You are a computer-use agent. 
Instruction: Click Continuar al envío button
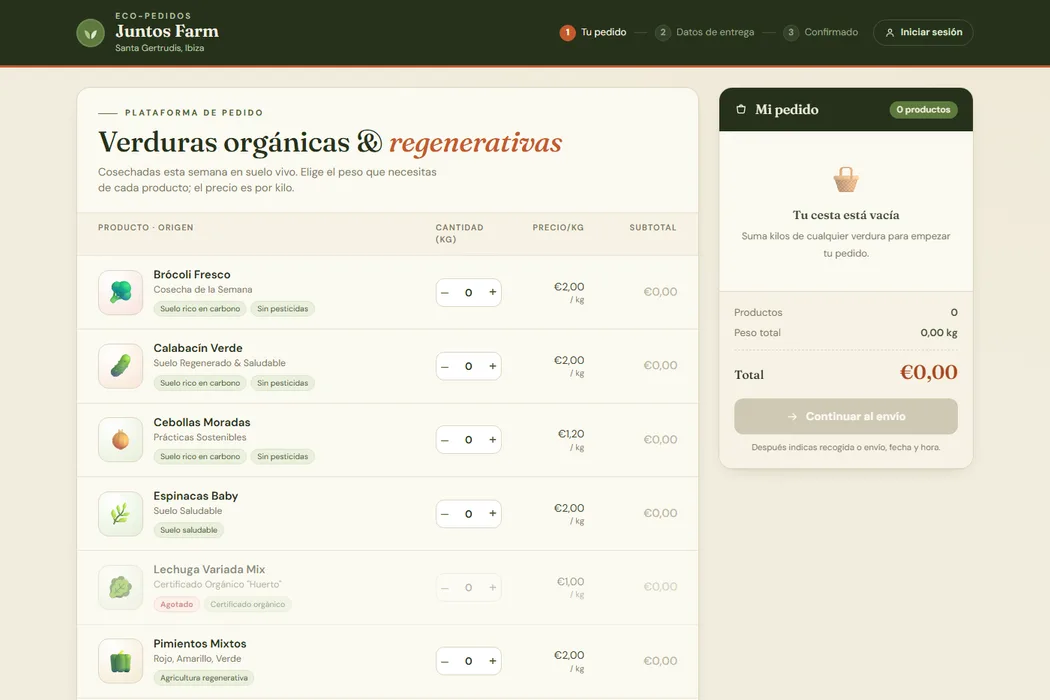(x=846, y=416)
